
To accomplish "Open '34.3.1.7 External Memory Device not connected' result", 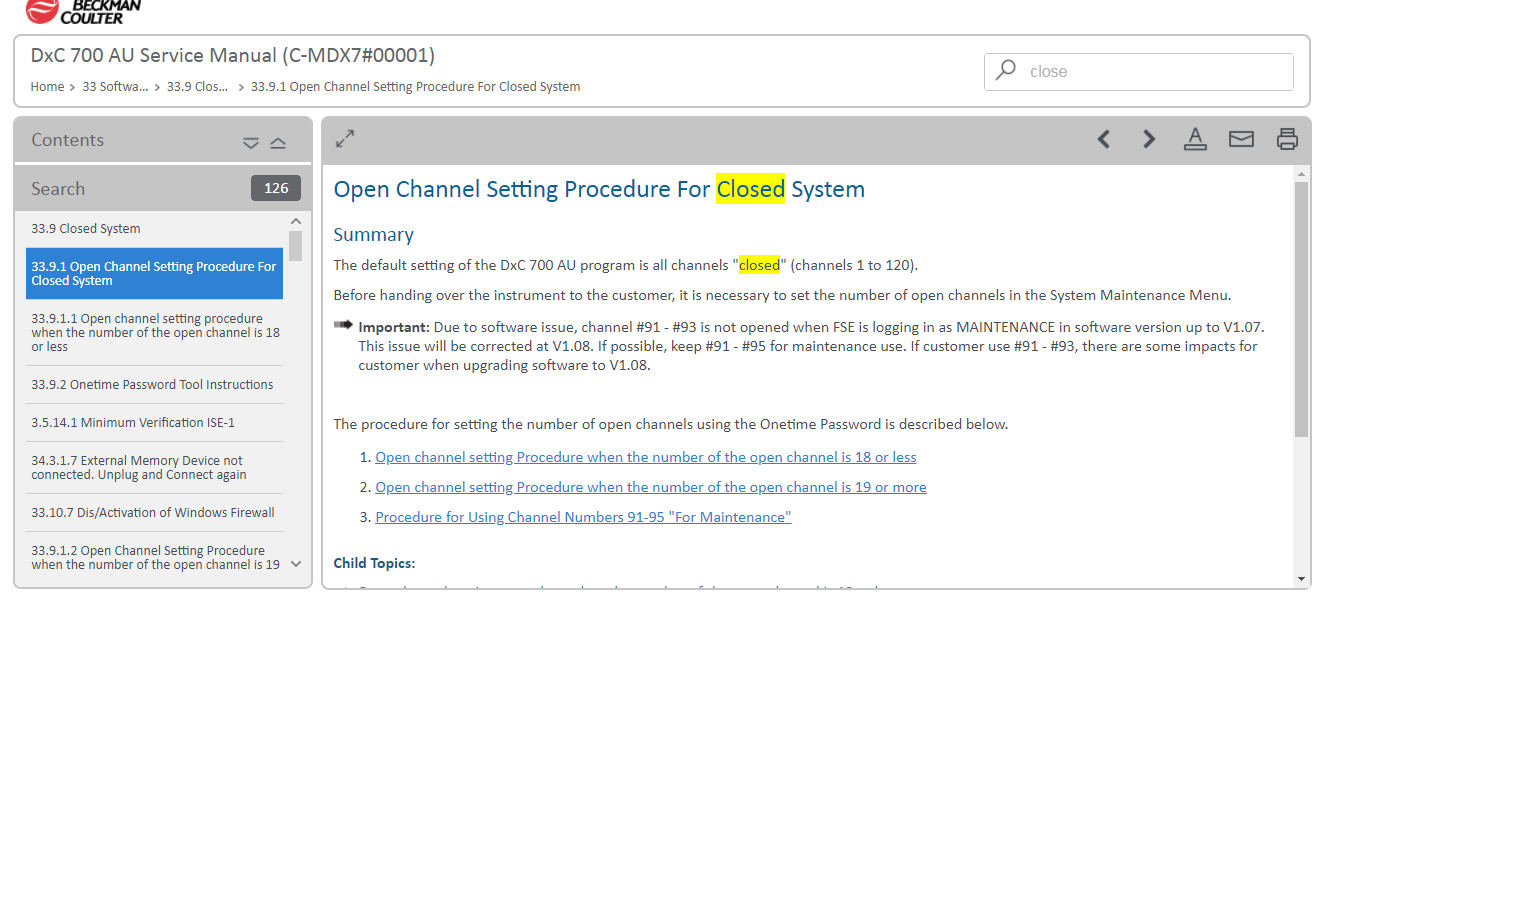I will (154, 467).
